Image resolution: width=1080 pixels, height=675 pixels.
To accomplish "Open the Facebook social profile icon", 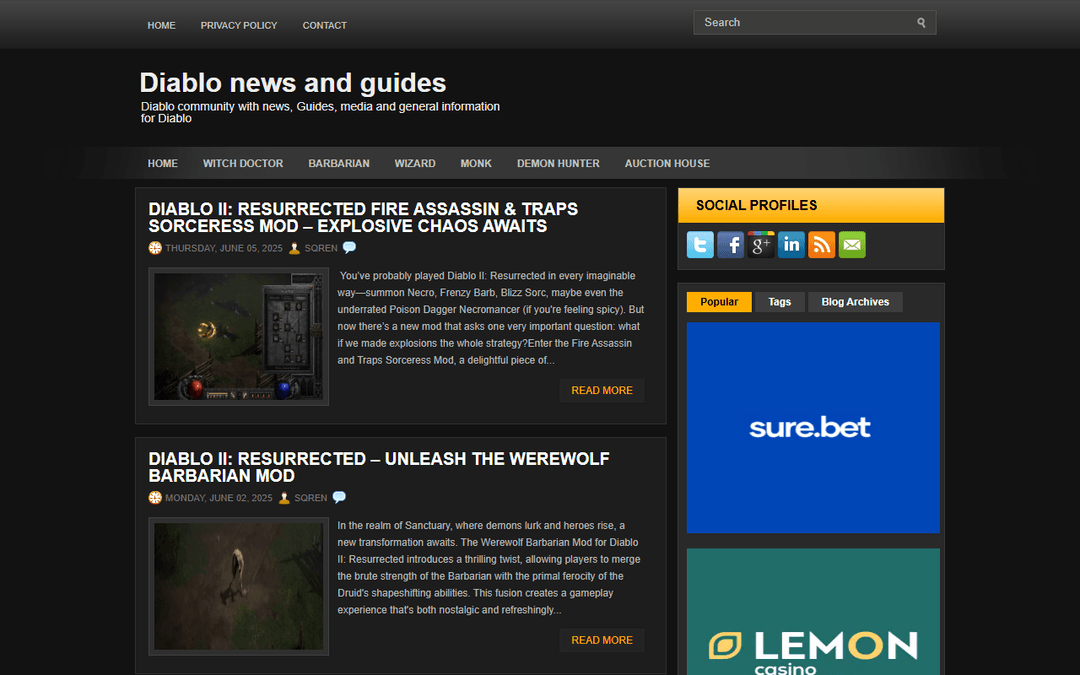I will 730,245.
